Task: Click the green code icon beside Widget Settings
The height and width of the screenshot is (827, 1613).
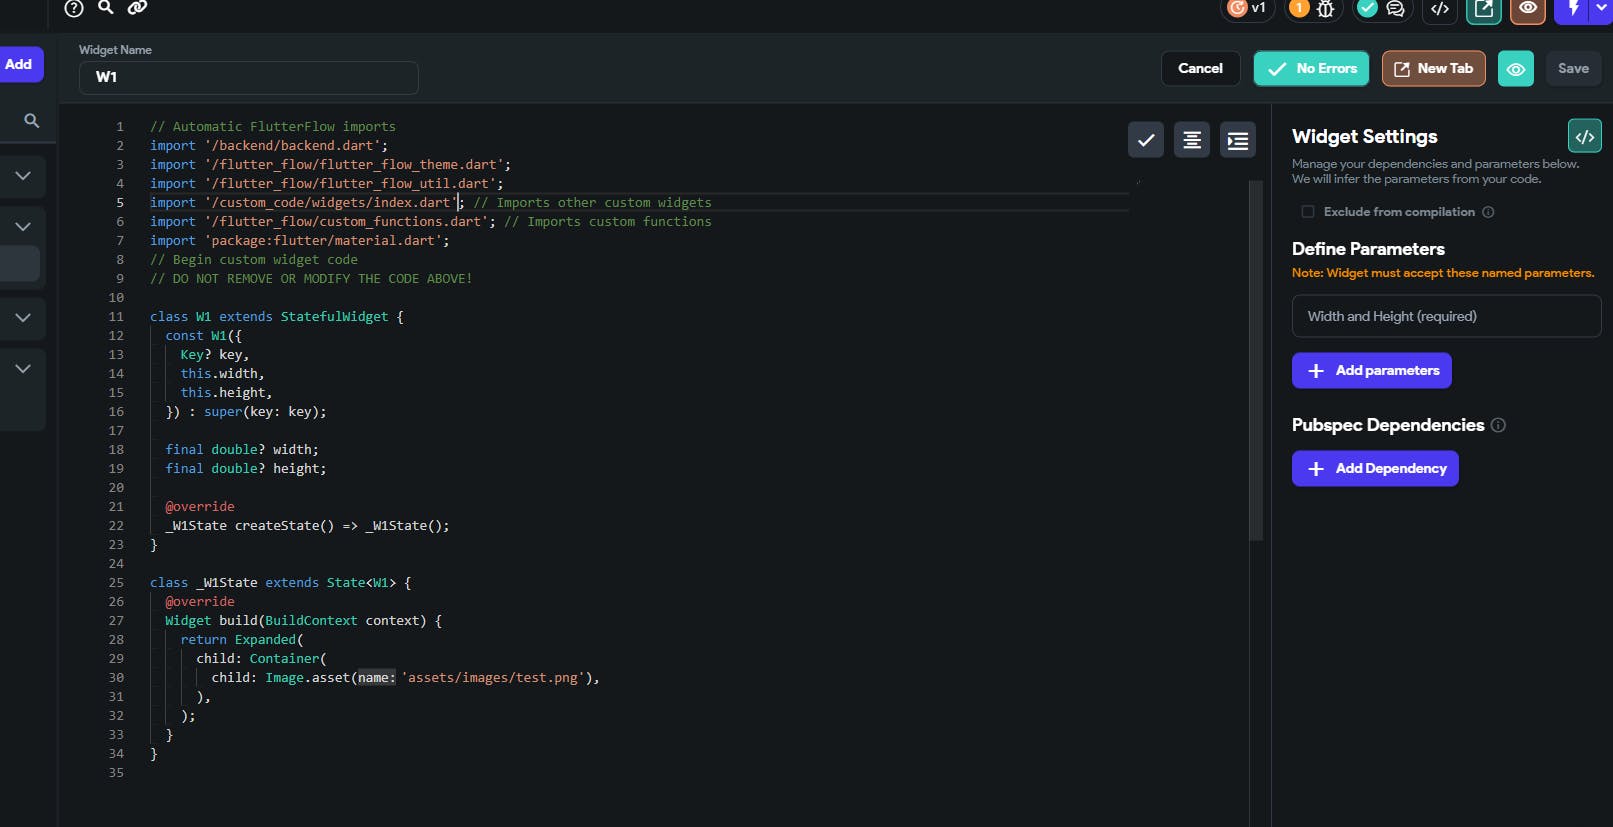Action: (1584, 136)
